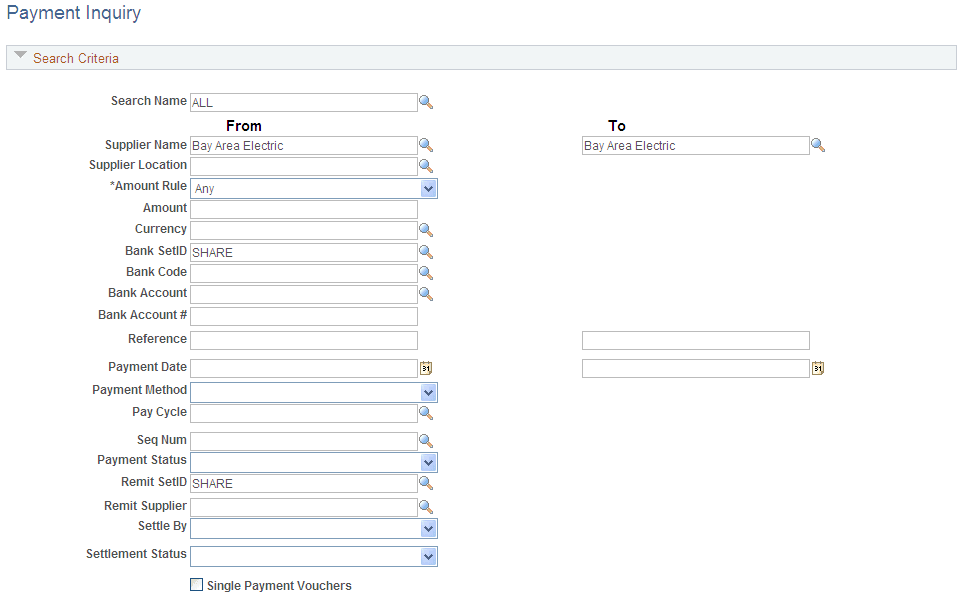
Task: Open the Payment Status dropdown
Action: pyautogui.click(x=429, y=462)
